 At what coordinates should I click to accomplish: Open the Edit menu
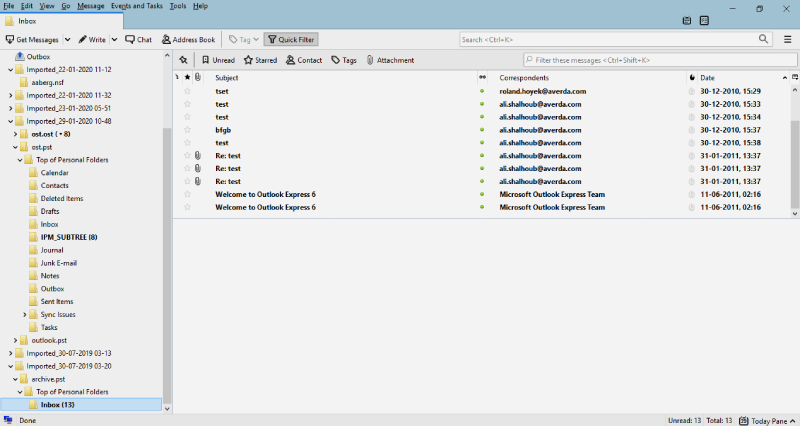[x=27, y=6]
